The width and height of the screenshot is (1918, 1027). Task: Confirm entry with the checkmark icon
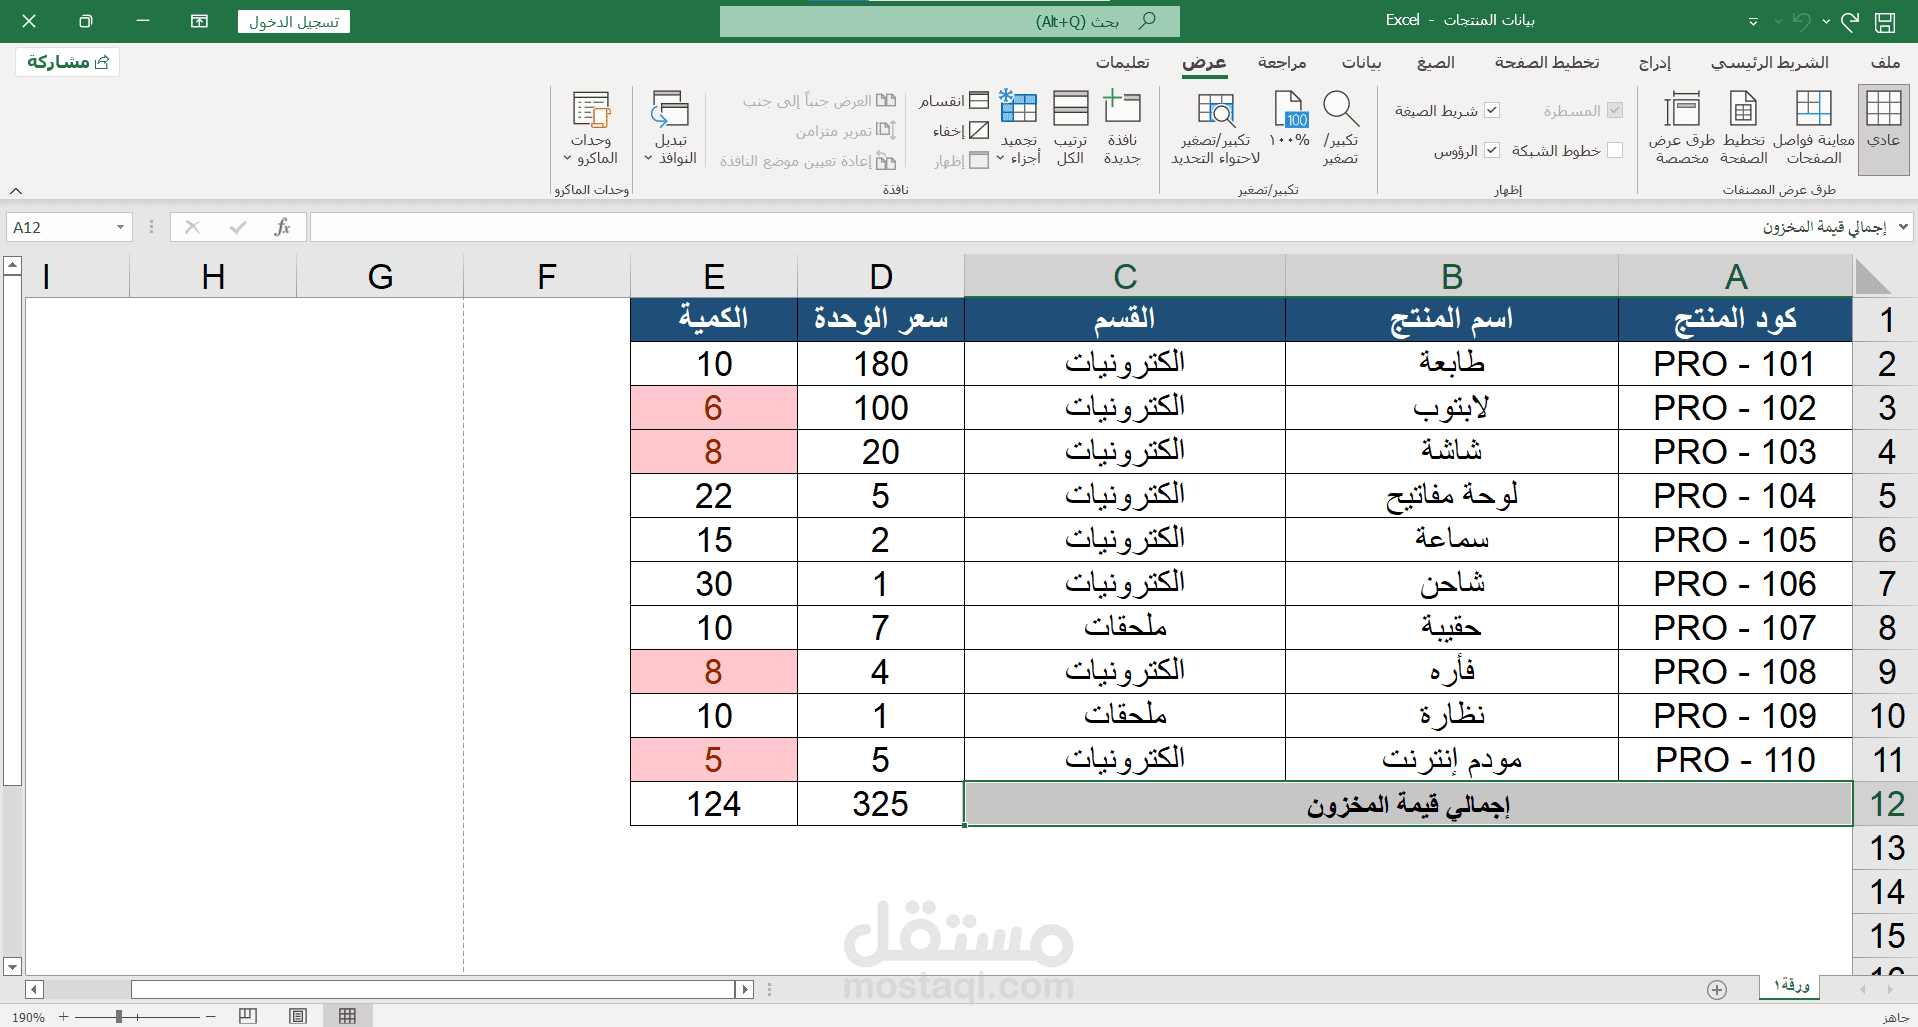tap(238, 228)
